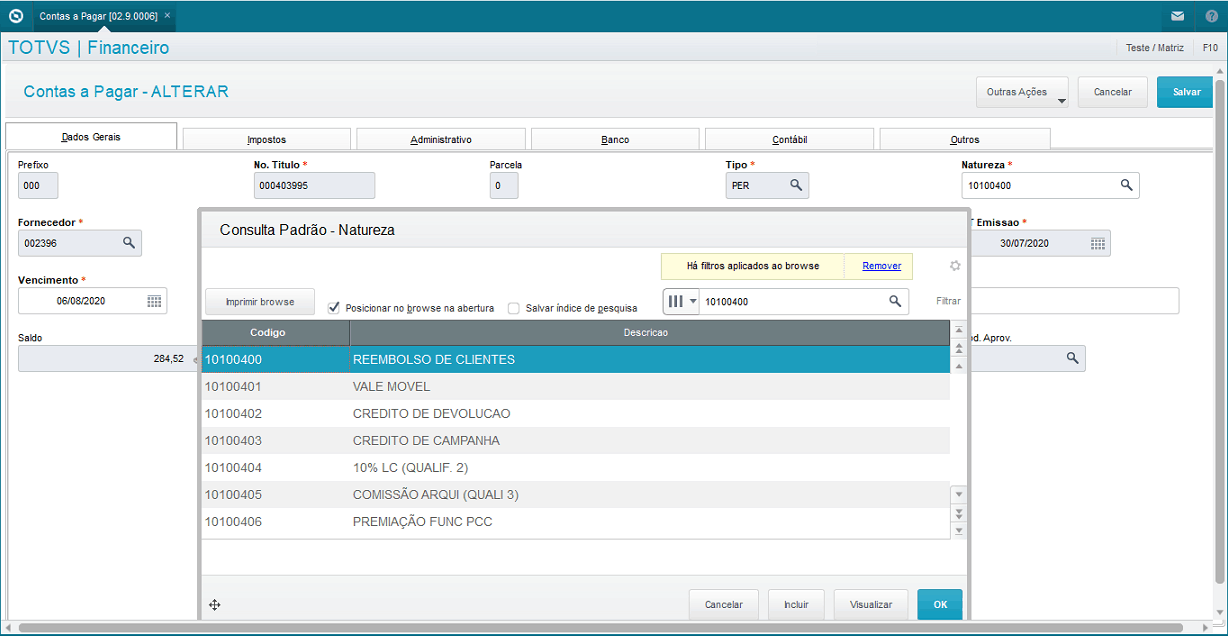Screen dimensions: 1228x636
Task: Open the Vencimento calendar picker icon
Action: [154, 301]
